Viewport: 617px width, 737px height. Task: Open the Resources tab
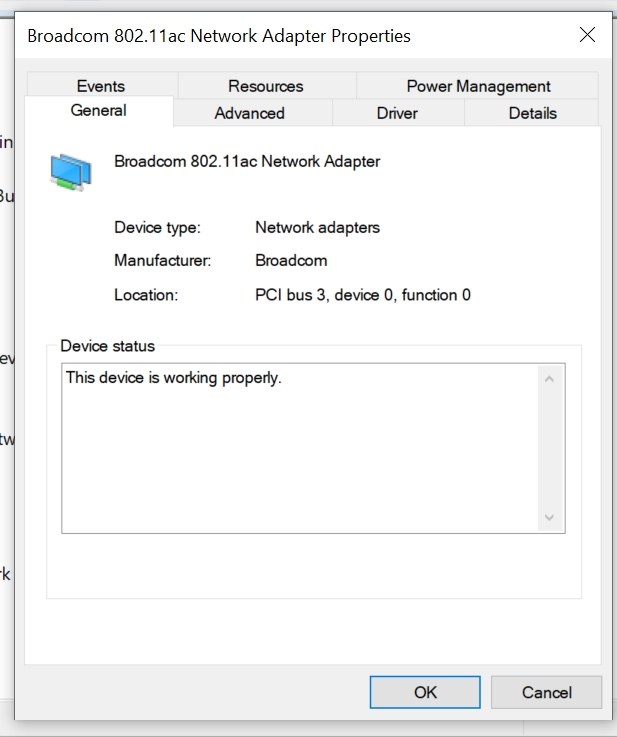click(x=266, y=86)
